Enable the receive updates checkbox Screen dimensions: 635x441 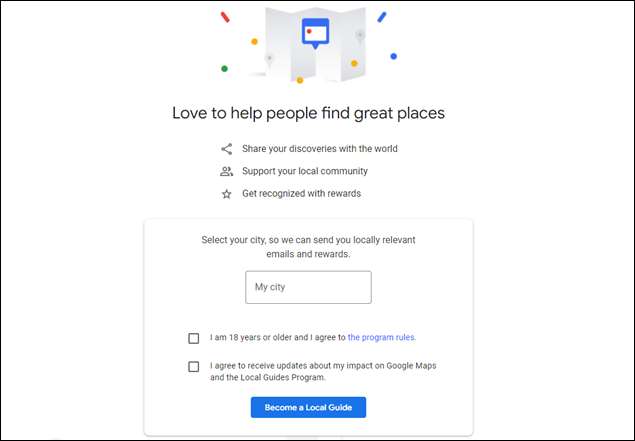(x=194, y=366)
